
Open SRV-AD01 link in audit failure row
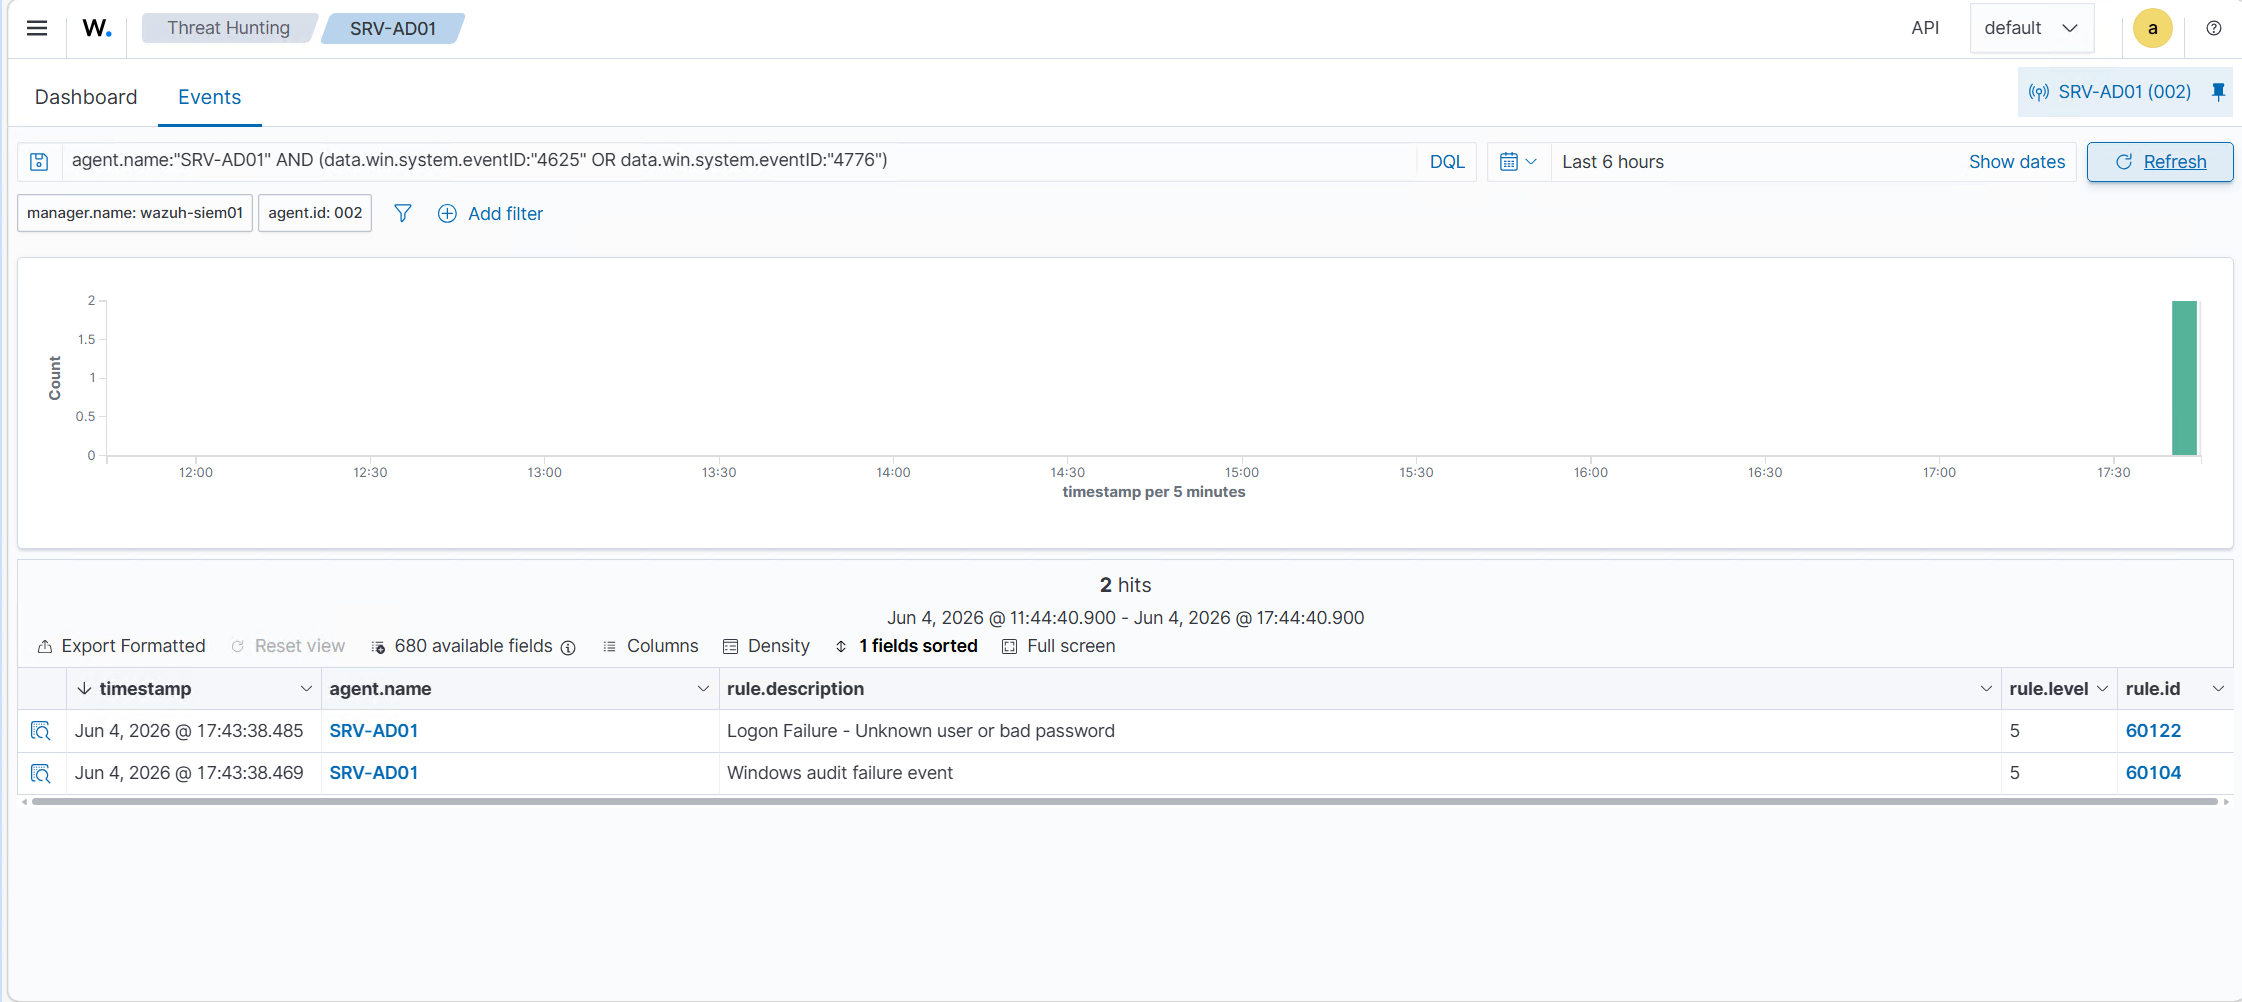coord(374,773)
